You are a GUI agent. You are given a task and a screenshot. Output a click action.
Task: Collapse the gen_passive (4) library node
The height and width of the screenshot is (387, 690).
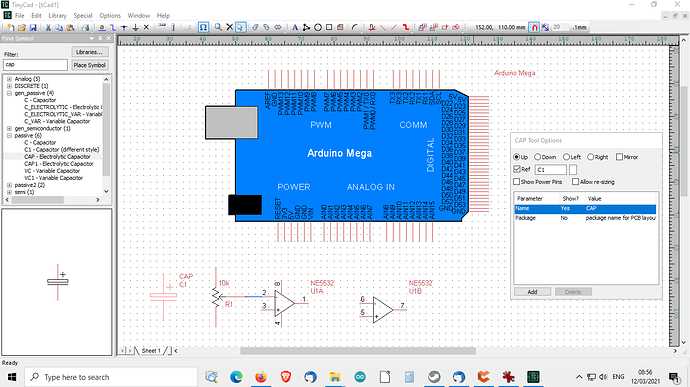pos(9,93)
